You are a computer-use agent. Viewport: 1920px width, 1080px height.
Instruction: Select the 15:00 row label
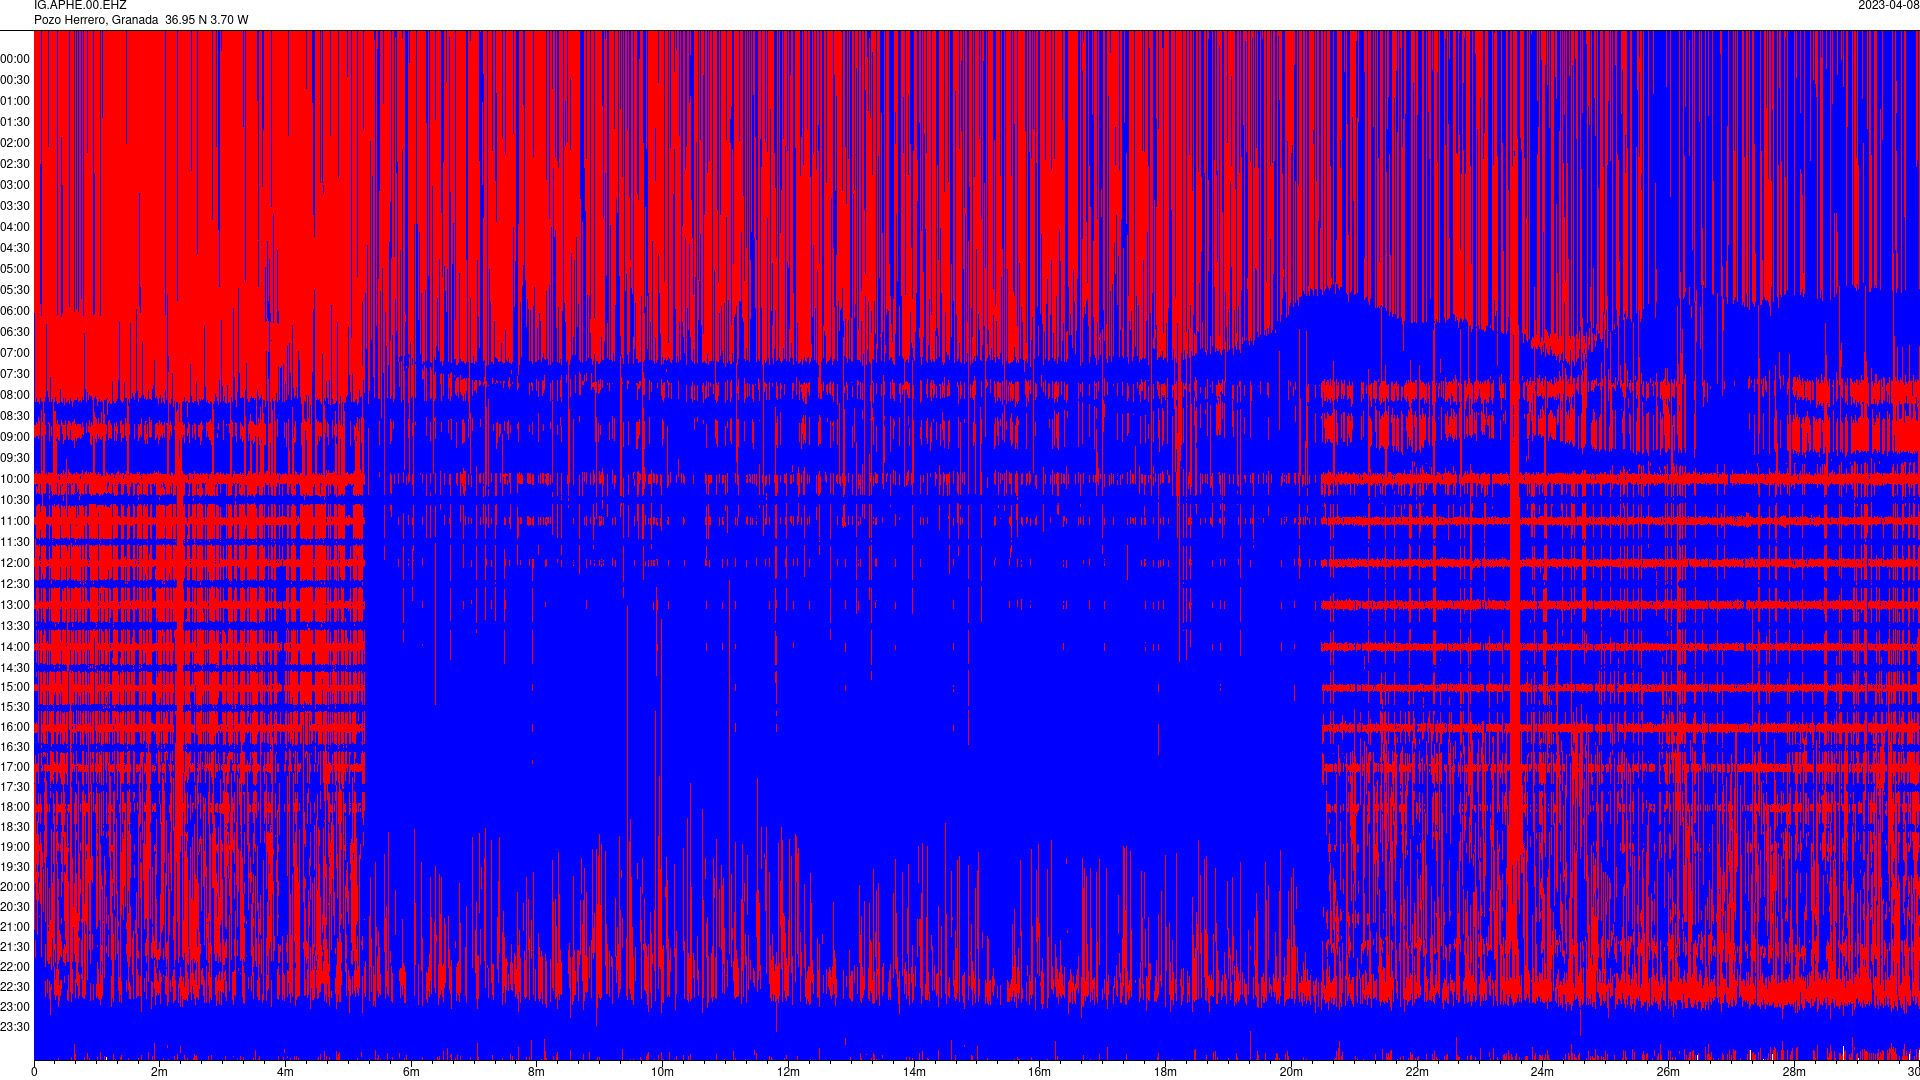[x=15, y=687]
